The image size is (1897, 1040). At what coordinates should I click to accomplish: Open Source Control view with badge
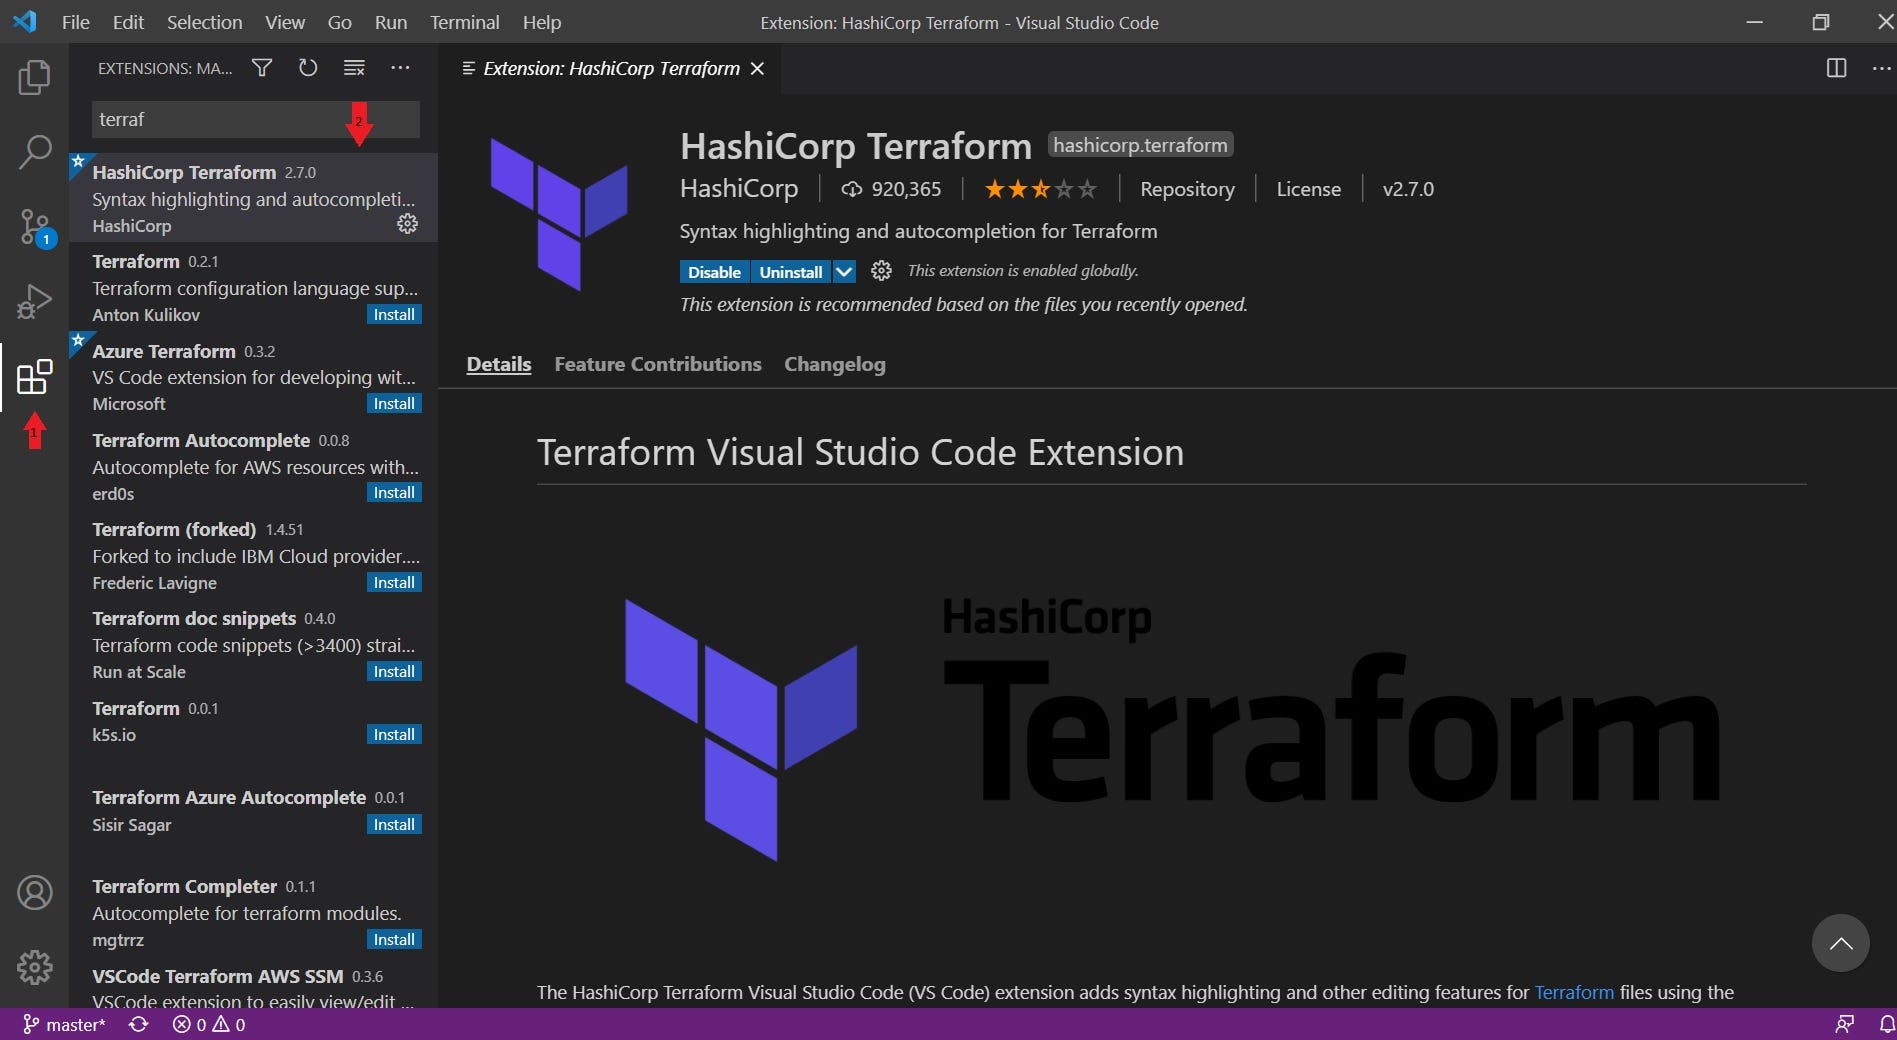pos(36,228)
